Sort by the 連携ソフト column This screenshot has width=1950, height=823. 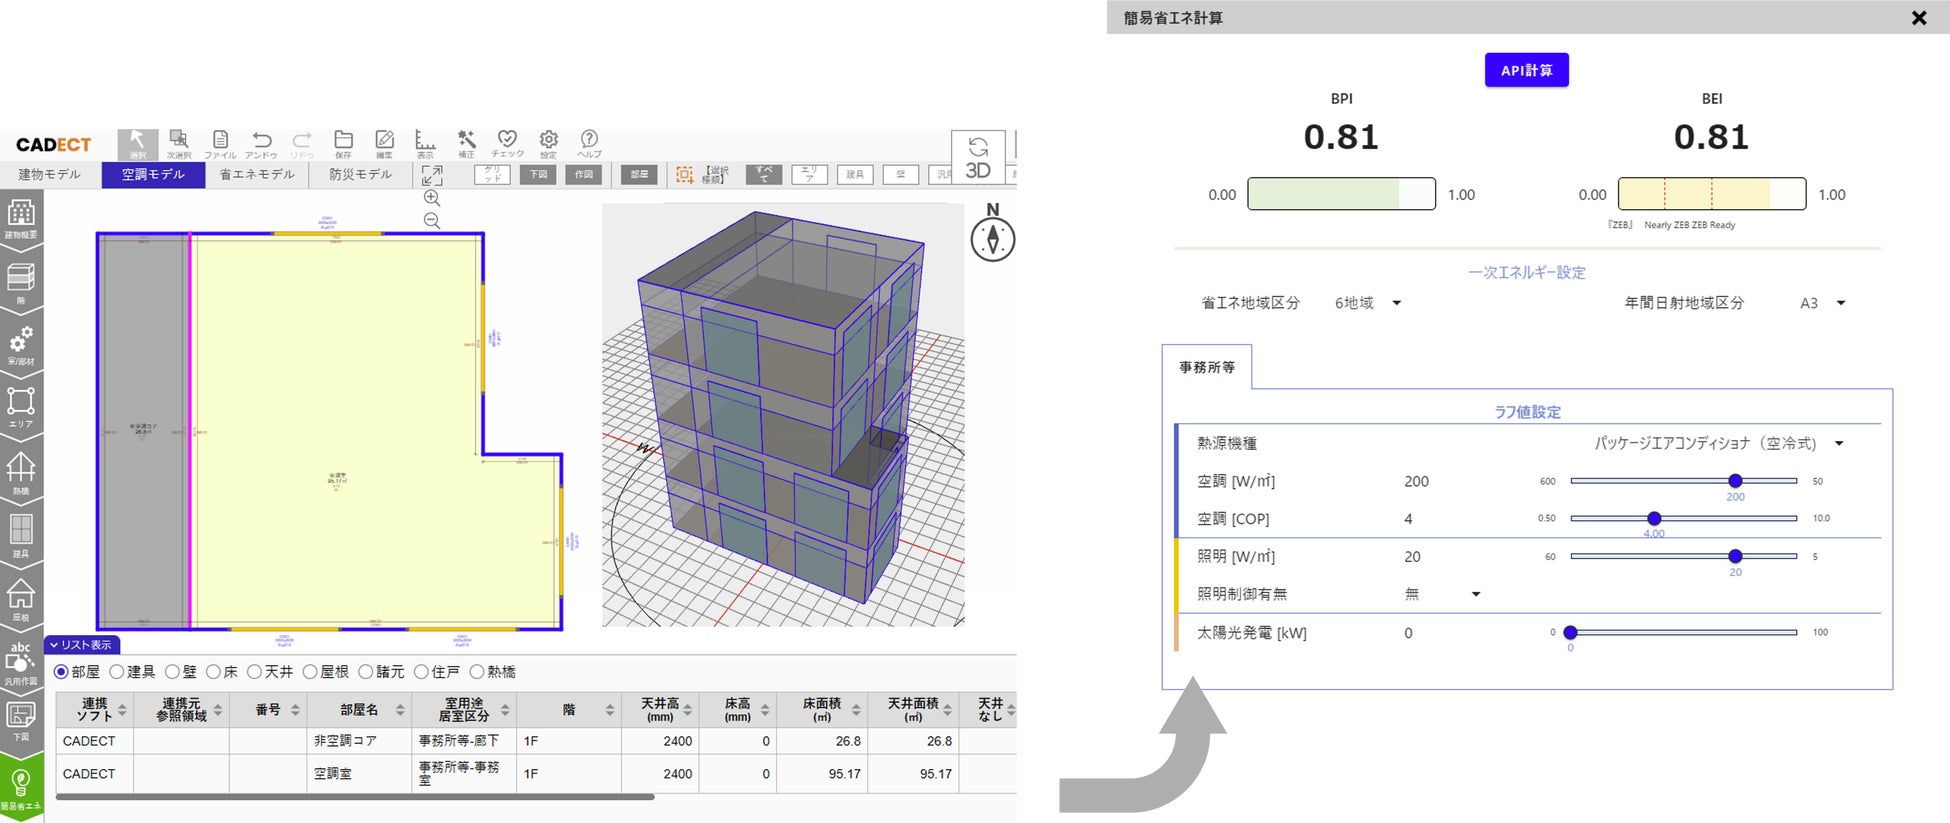click(x=95, y=710)
